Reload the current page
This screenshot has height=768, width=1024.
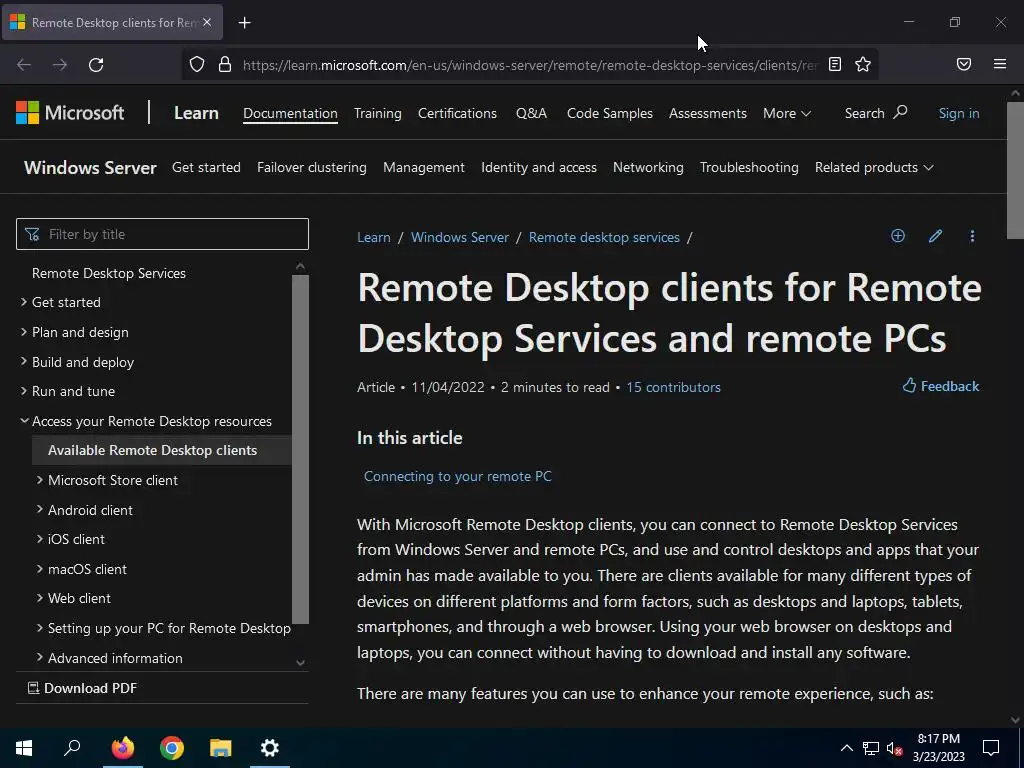click(96, 65)
